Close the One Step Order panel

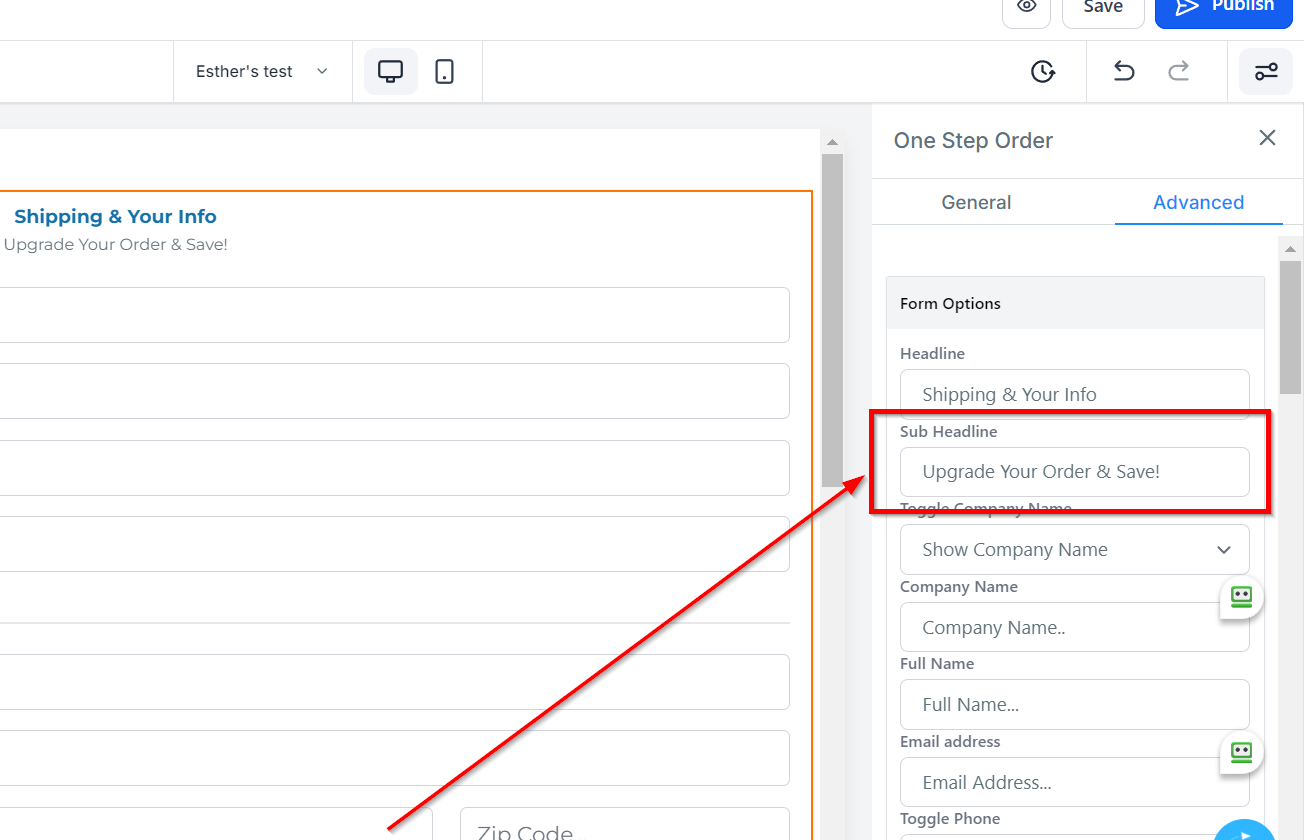[x=1267, y=138]
